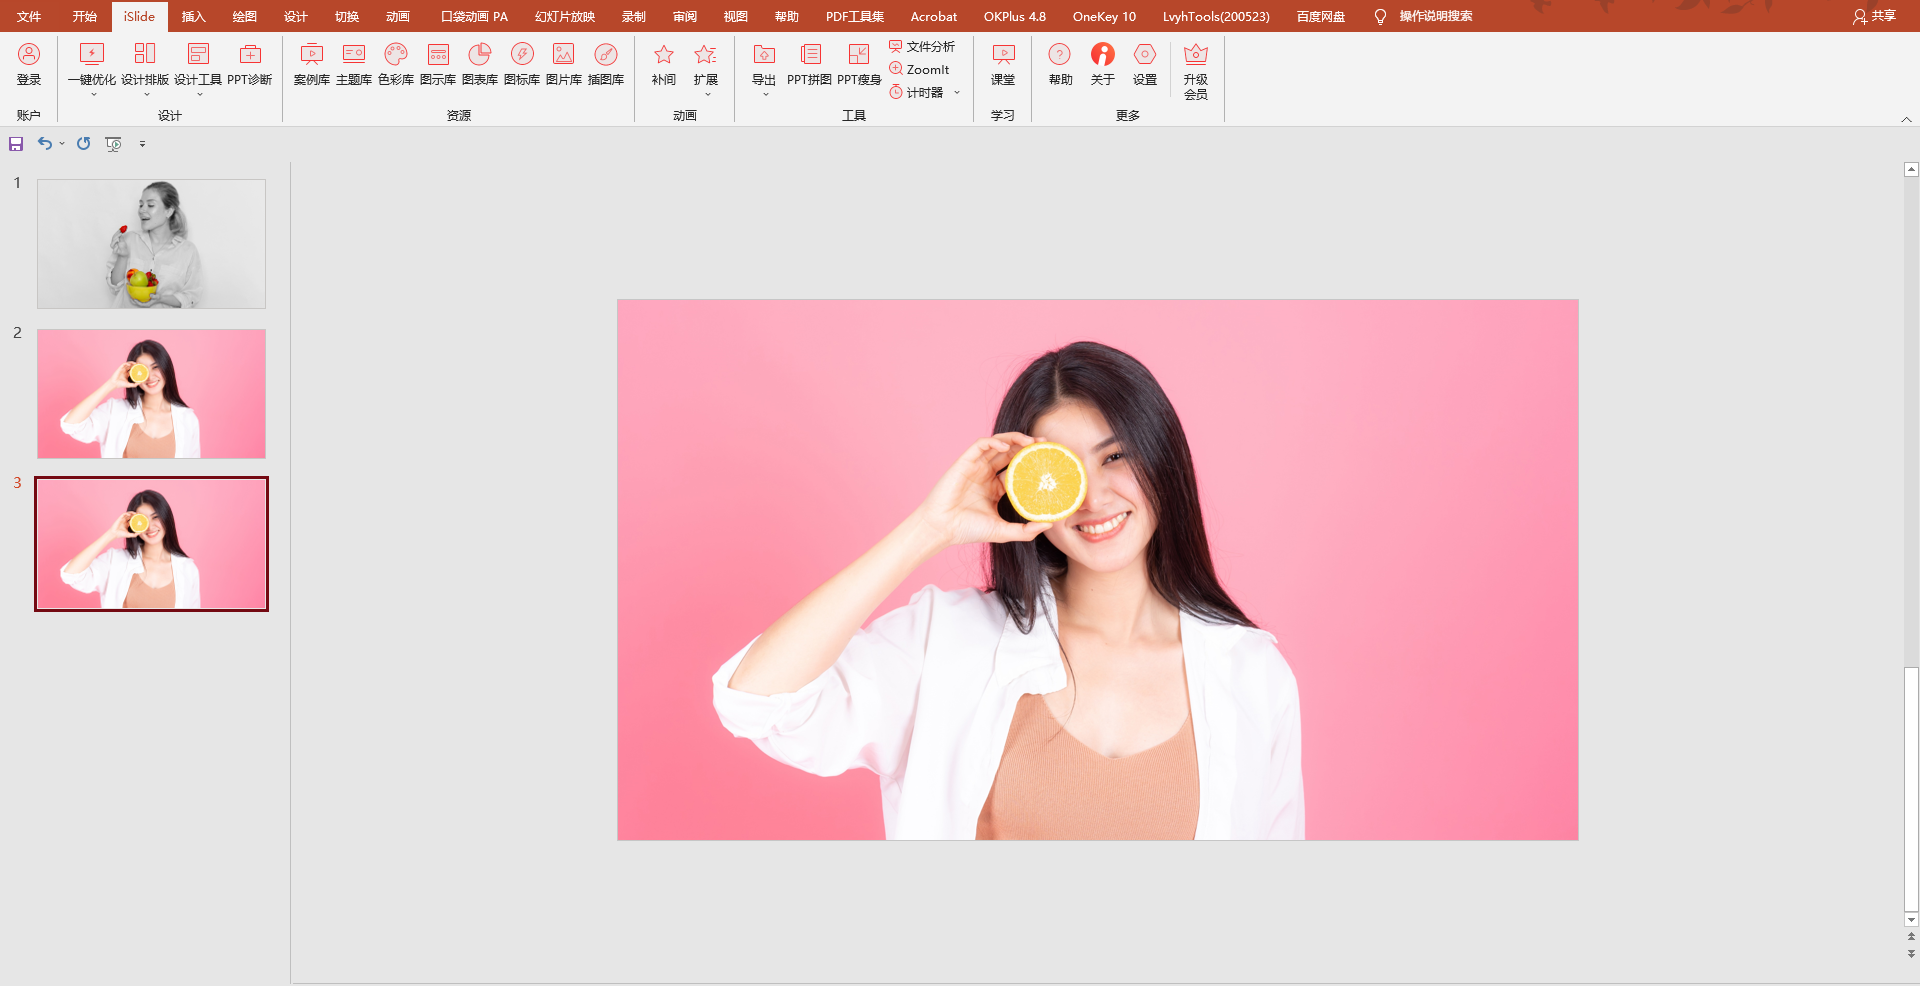Switch to the OKPlus 4.8 tab

click(x=1015, y=16)
